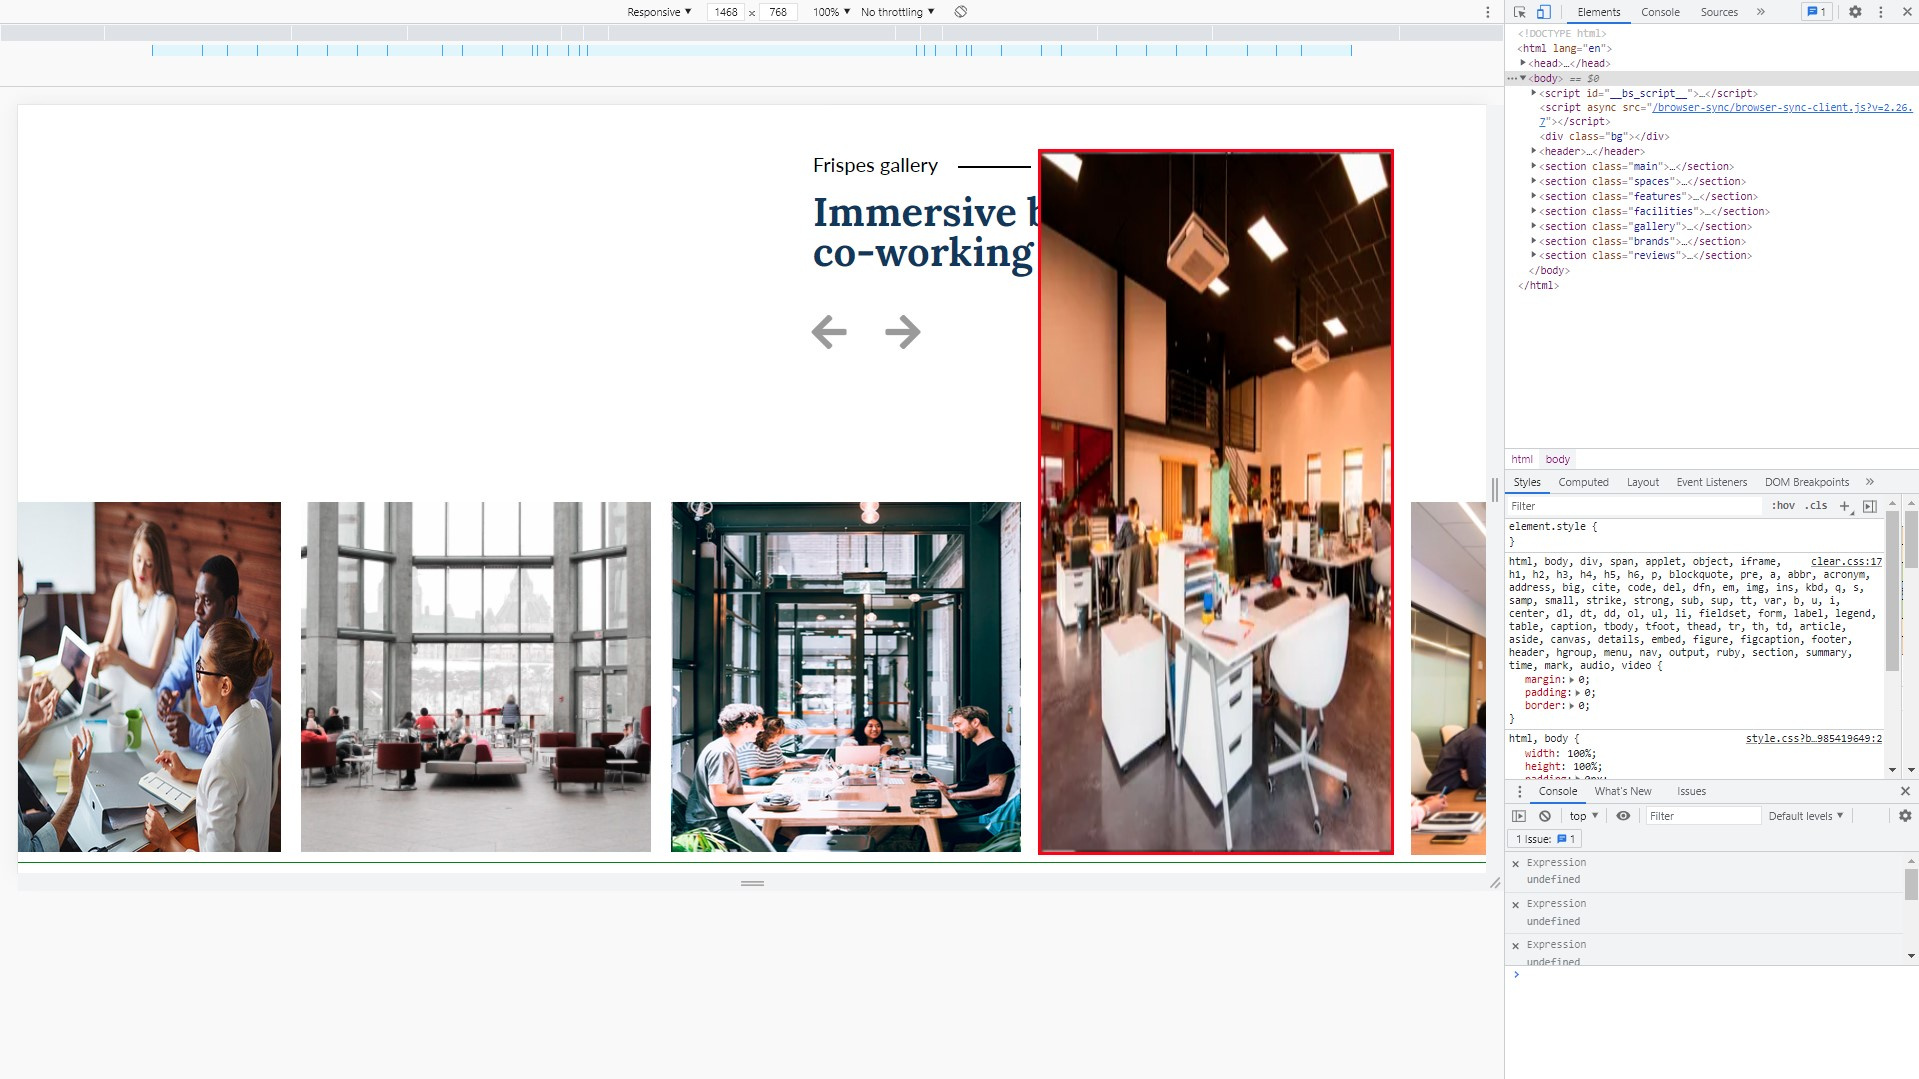Click the business meeting gallery photo
This screenshot has width=1919, height=1079.
tap(149, 677)
